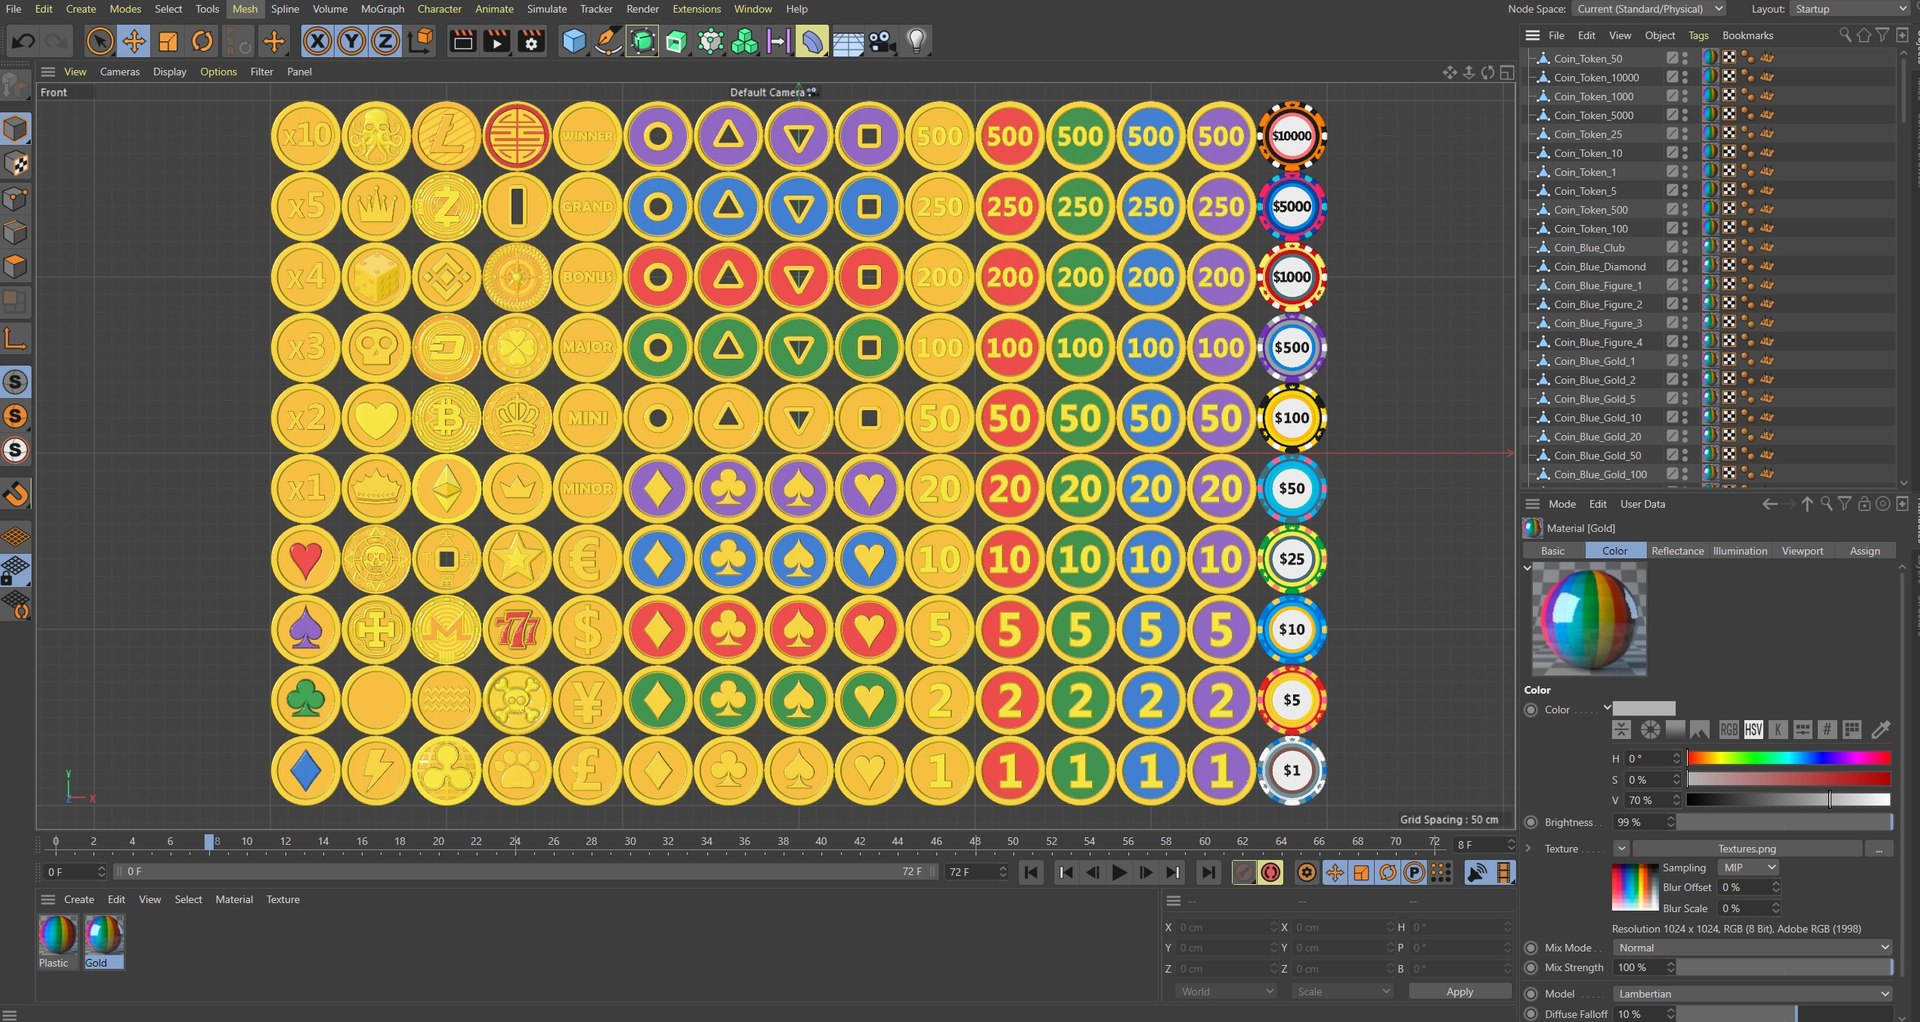Select the Coin_Blue_Club object

[1589, 248]
